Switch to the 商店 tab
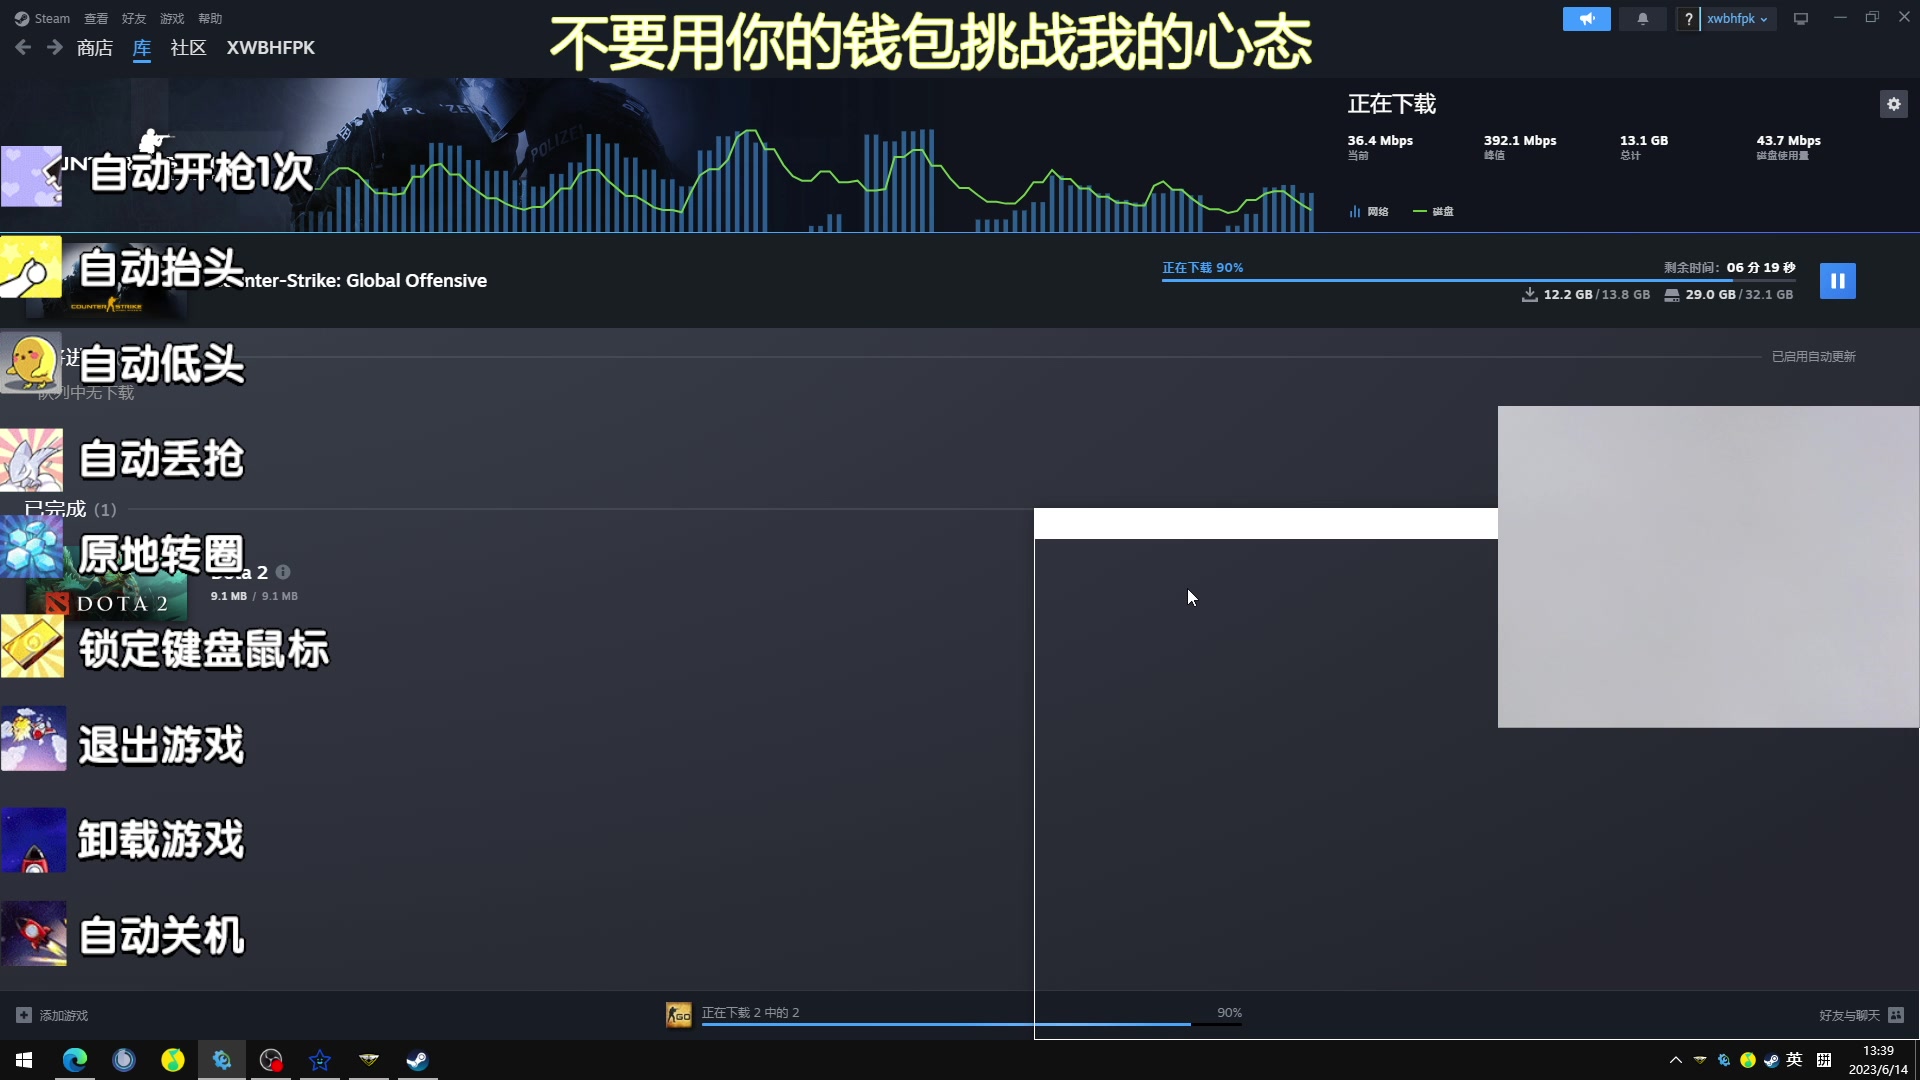1920x1080 pixels. point(95,48)
